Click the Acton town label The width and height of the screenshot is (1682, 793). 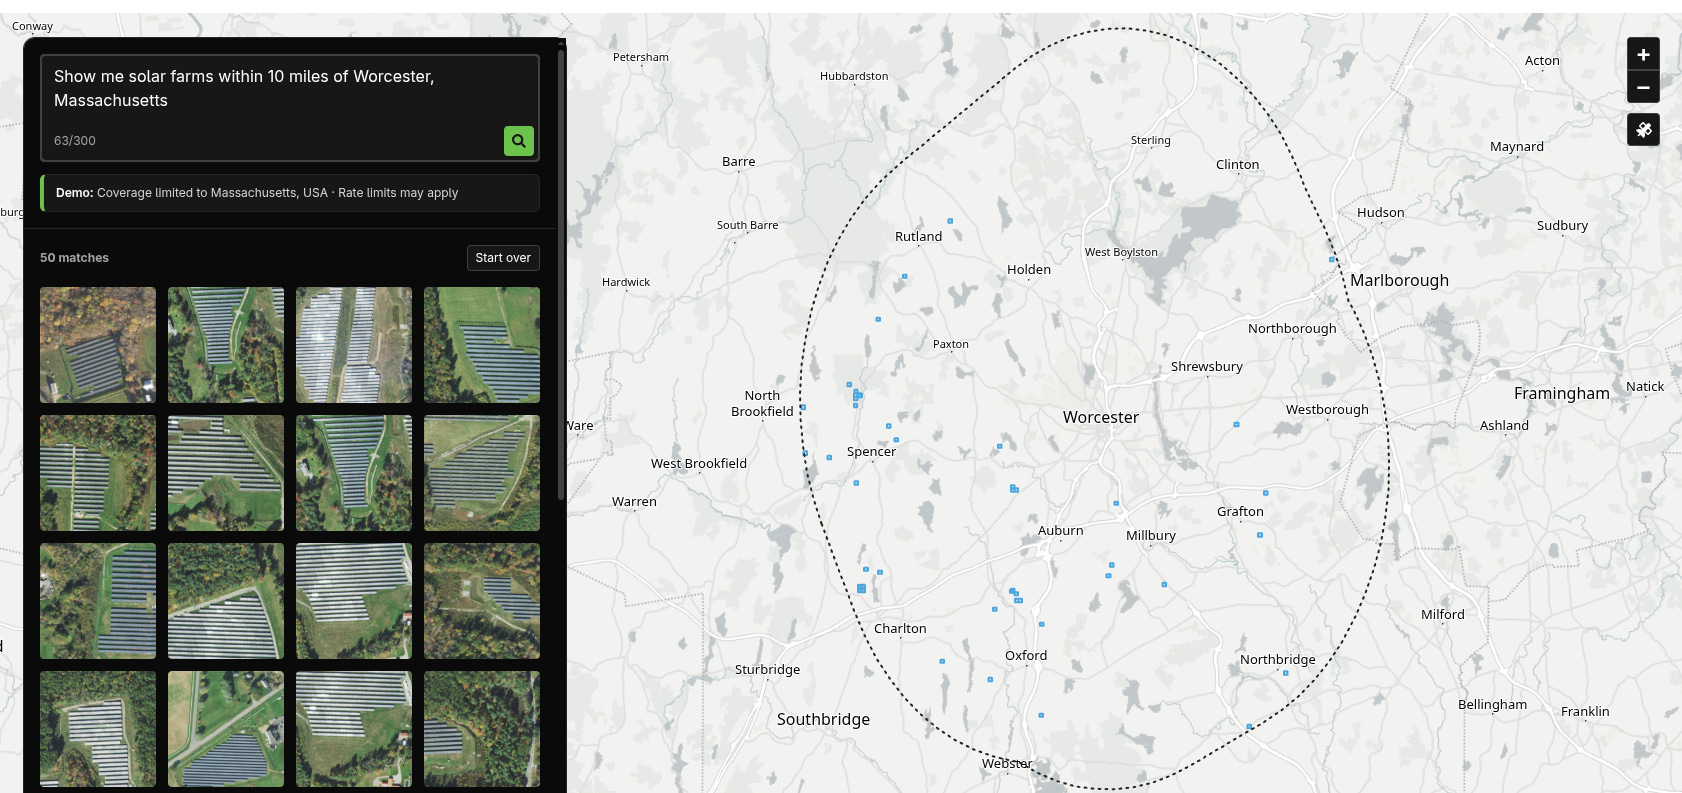point(1542,60)
